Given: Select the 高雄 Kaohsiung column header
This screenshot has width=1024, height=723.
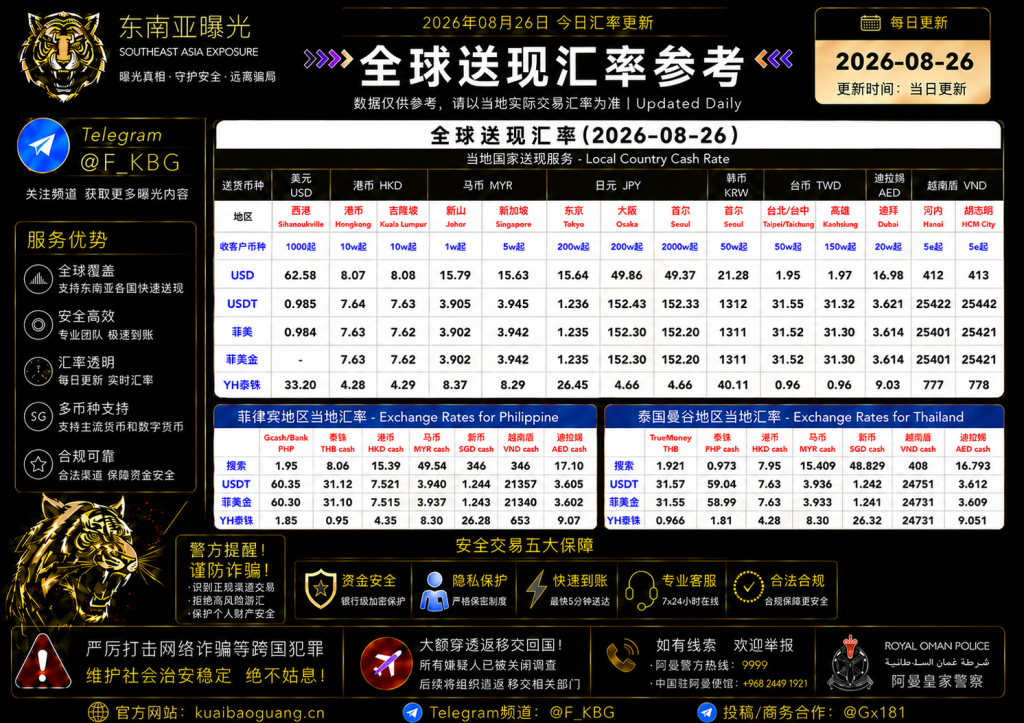Looking at the screenshot, I should pos(840,216).
